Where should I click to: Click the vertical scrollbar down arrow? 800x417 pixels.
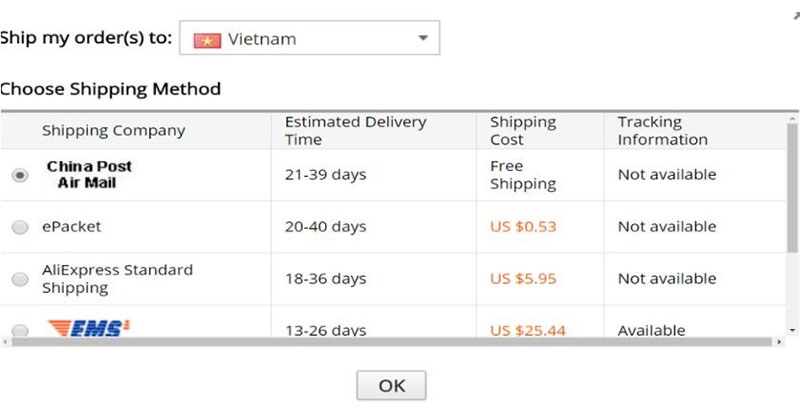[x=792, y=331]
